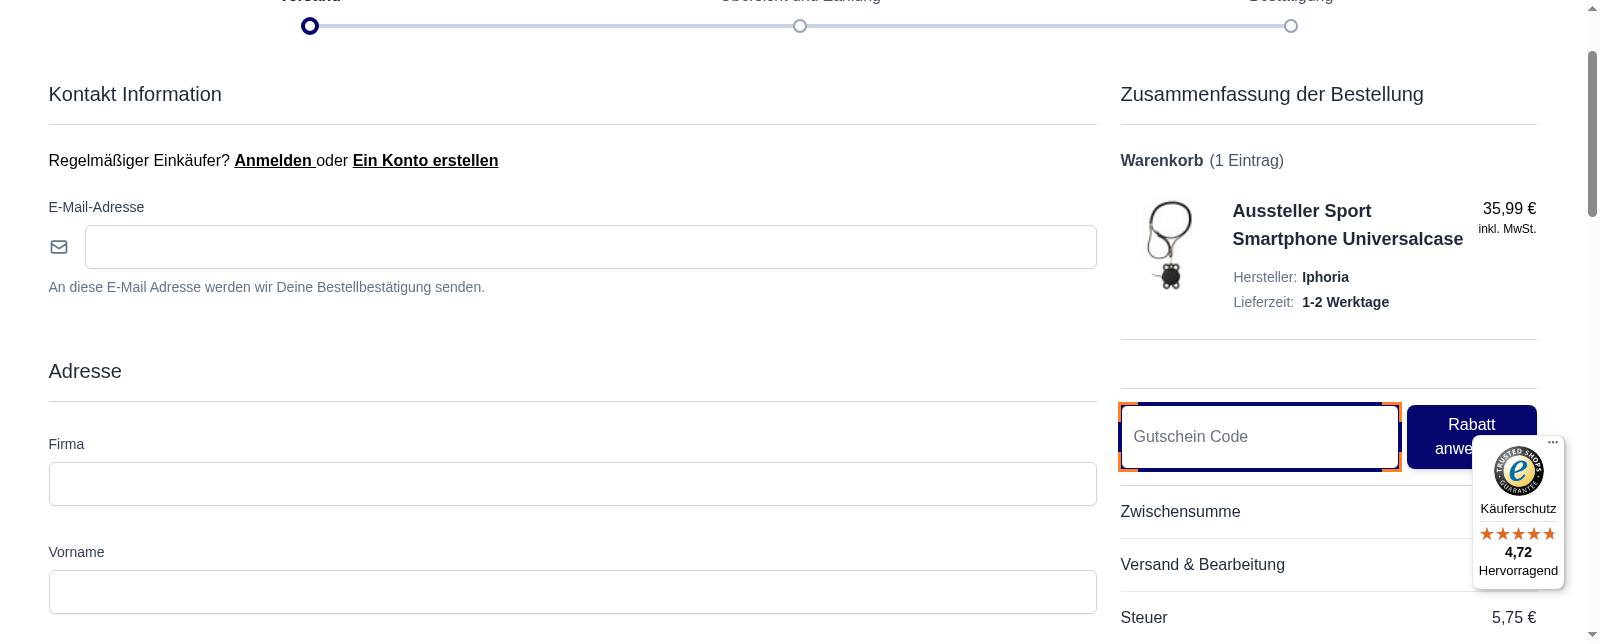
Task: Click the Käuferschutz label in the badge
Action: 1518,509
